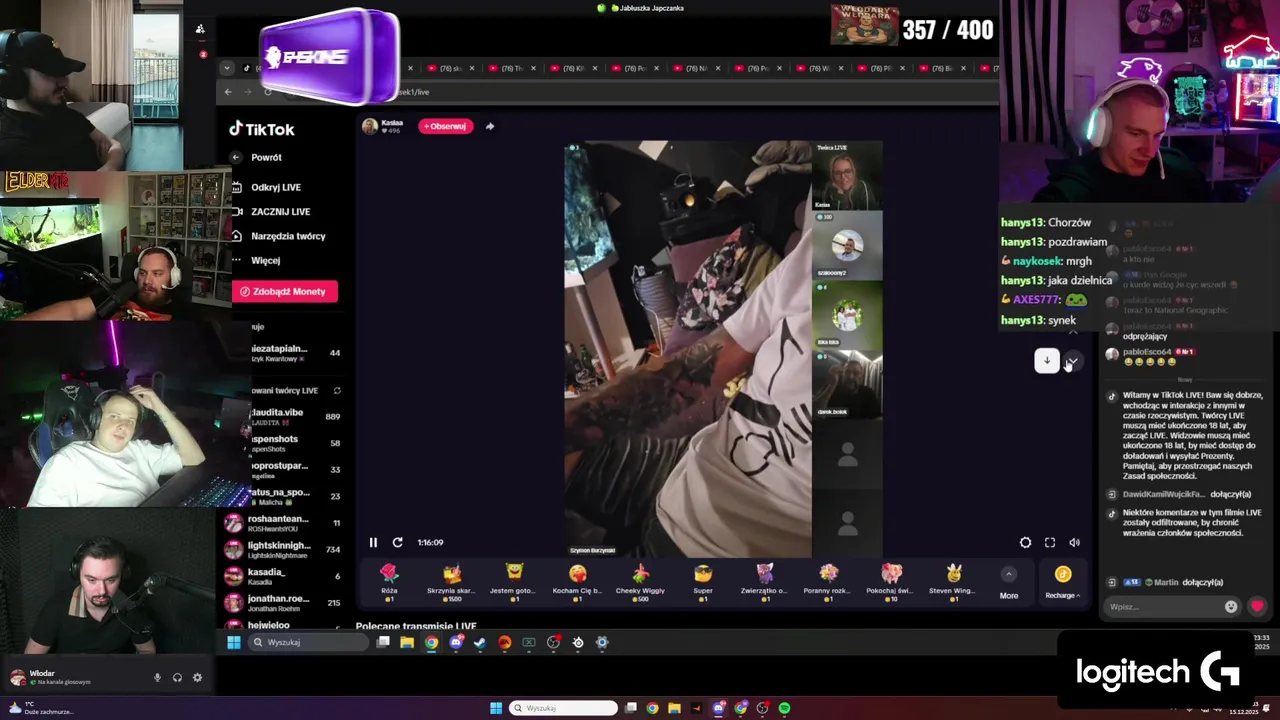The image size is (1280, 720).
Task: Open Discord user settings gear
Action: click(197, 677)
